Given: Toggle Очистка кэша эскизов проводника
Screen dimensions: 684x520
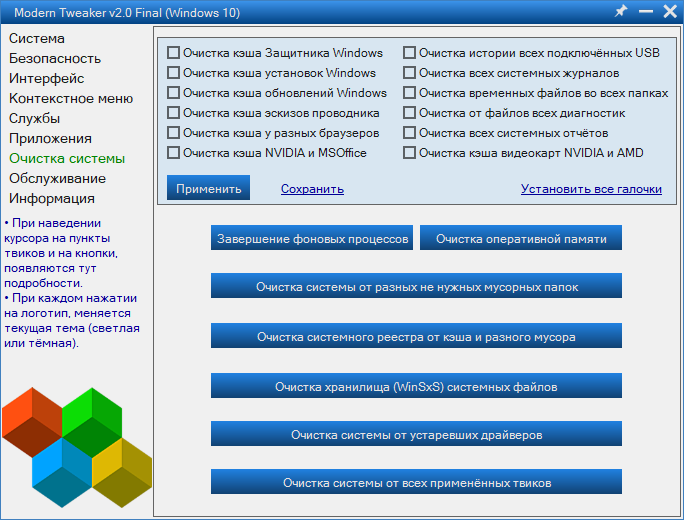Looking at the screenshot, I should 173,113.
